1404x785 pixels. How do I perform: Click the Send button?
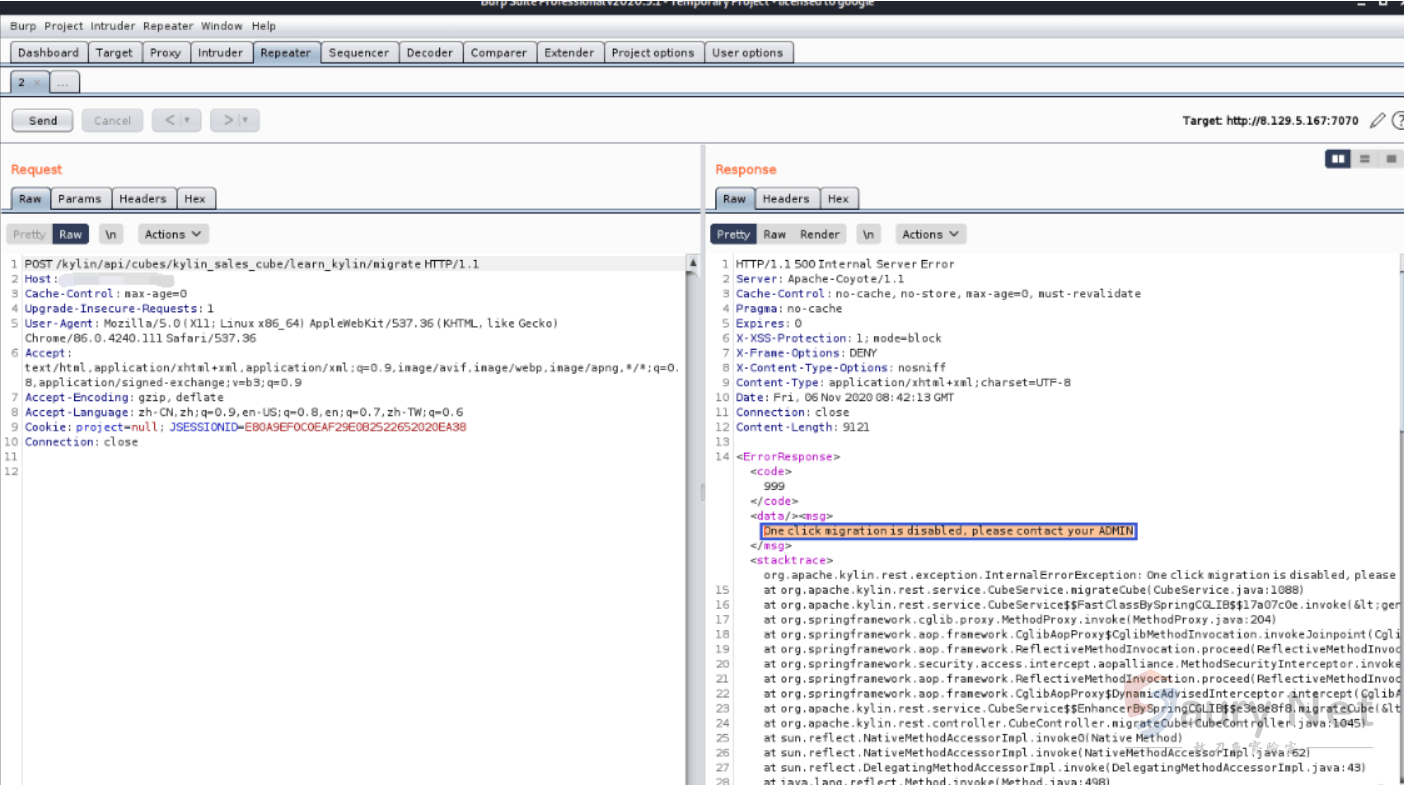pyautogui.click(x=43, y=121)
